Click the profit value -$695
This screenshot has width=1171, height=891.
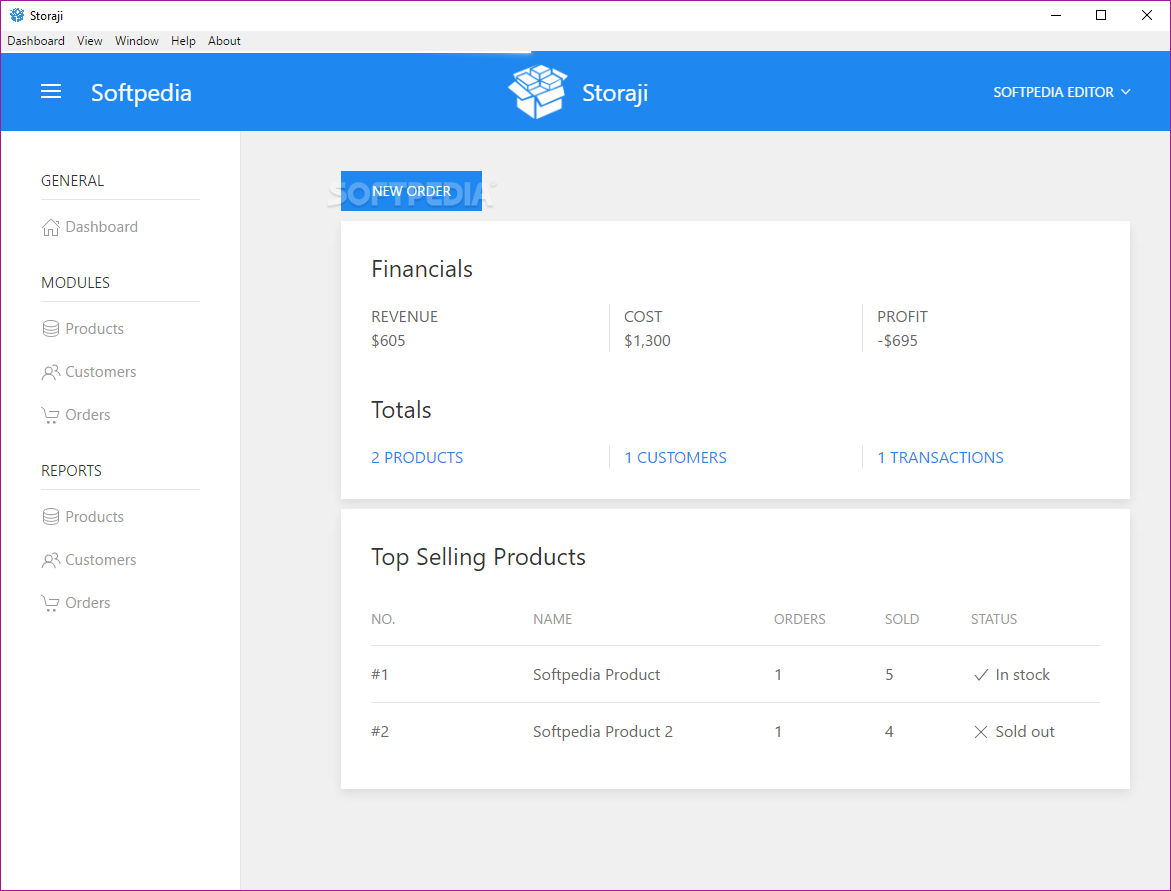898,341
